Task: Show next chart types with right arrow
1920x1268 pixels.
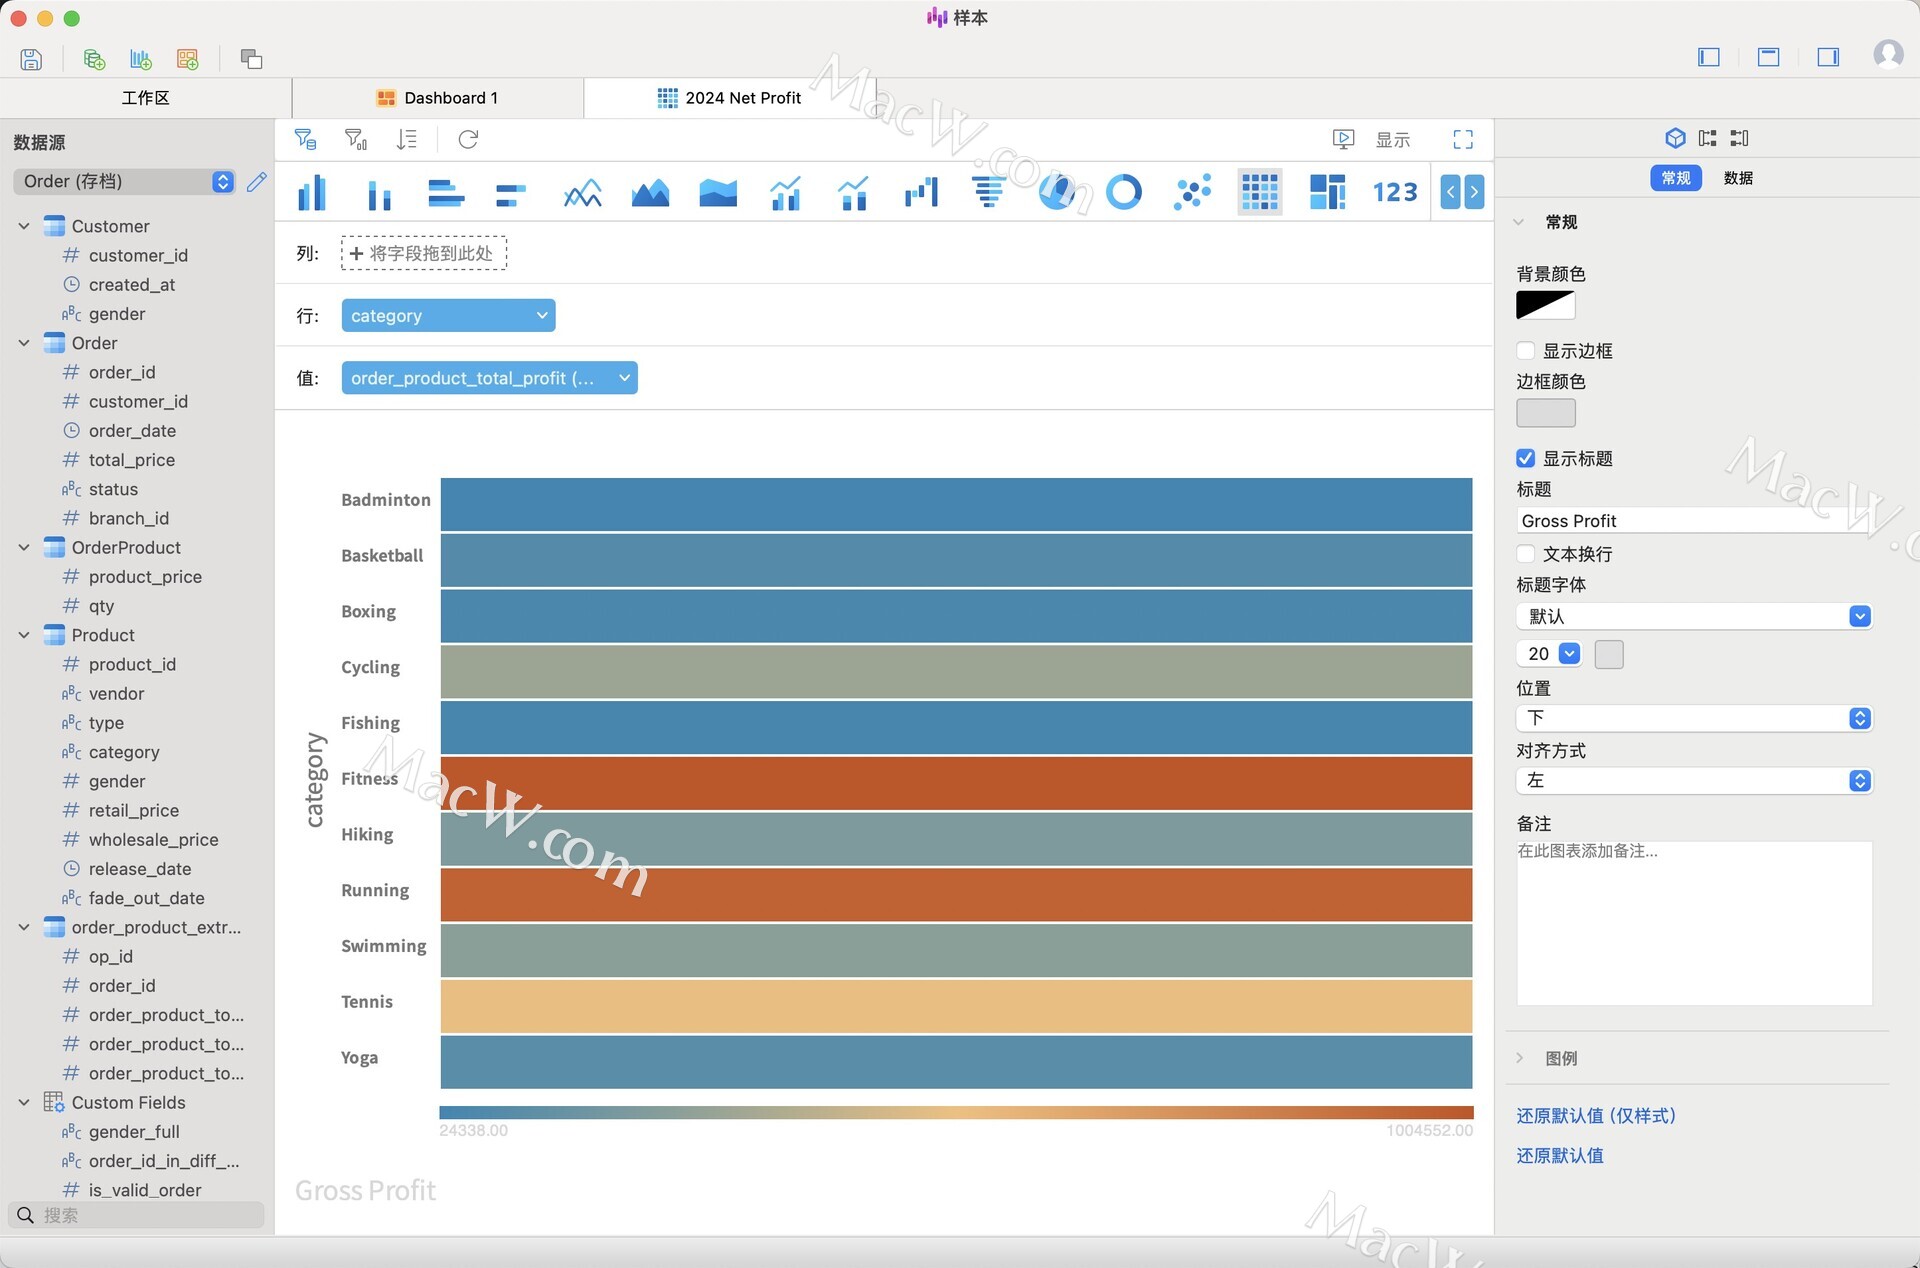Action: (1473, 191)
